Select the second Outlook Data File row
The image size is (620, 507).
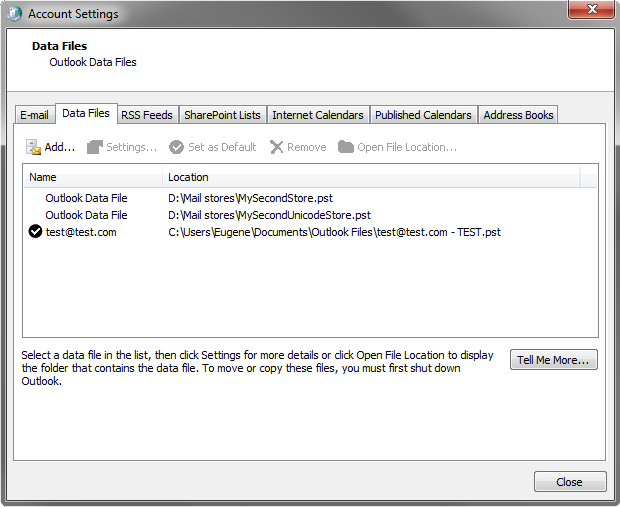coord(310,215)
